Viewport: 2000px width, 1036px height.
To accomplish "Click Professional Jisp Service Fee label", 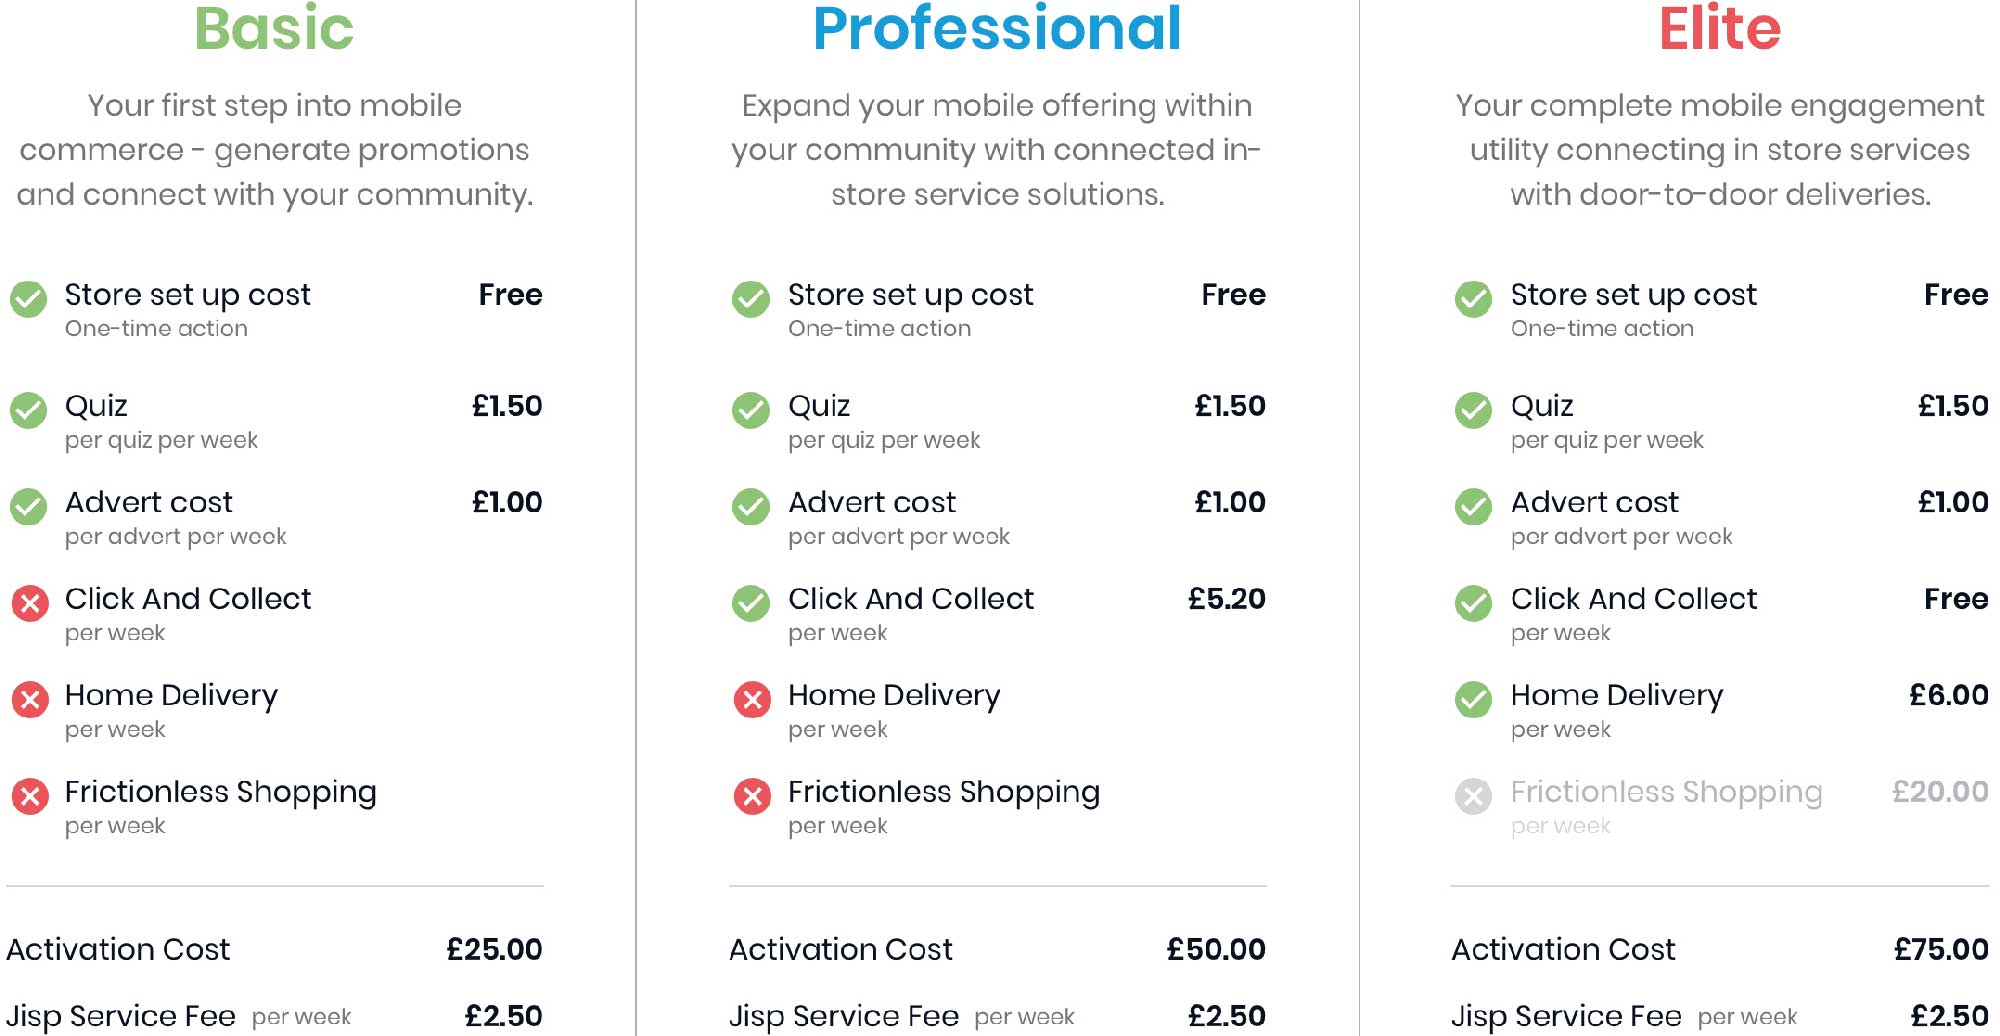I will (844, 1016).
